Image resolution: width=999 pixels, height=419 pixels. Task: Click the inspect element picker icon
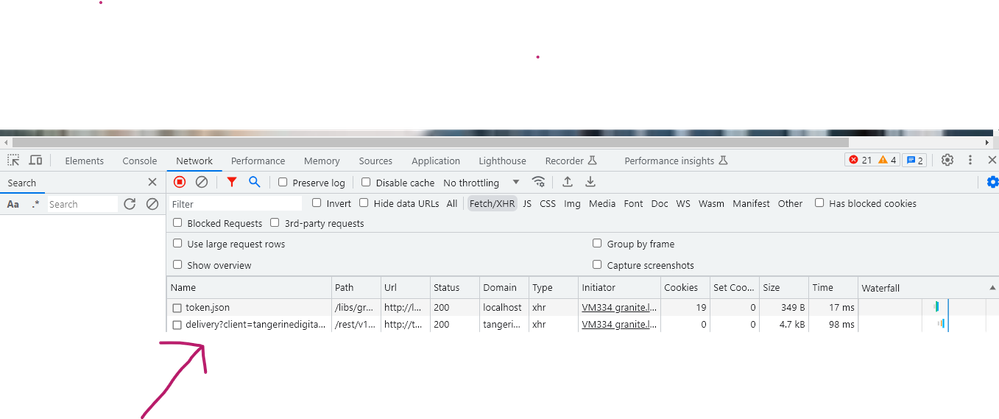coord(14,161)
